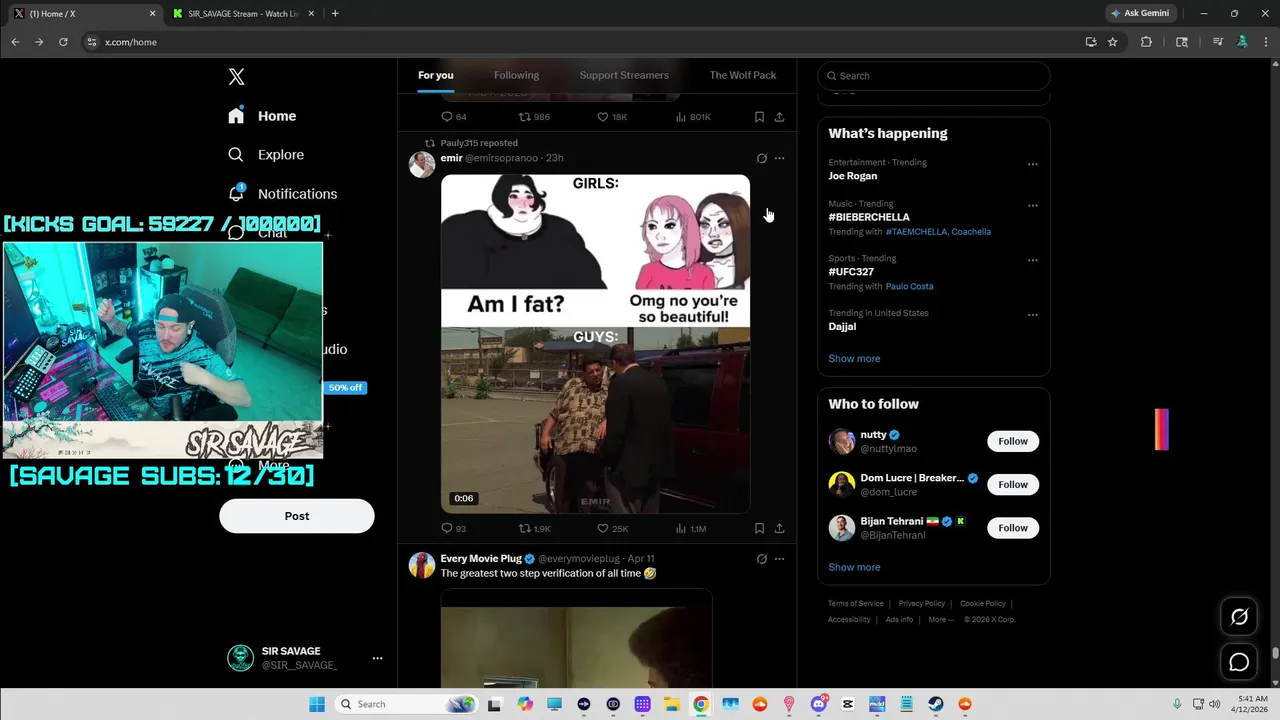Open the Windows Start menu
Image resolution: width=1280 pixels, height=720 pixels.
(x=317, y=704)
